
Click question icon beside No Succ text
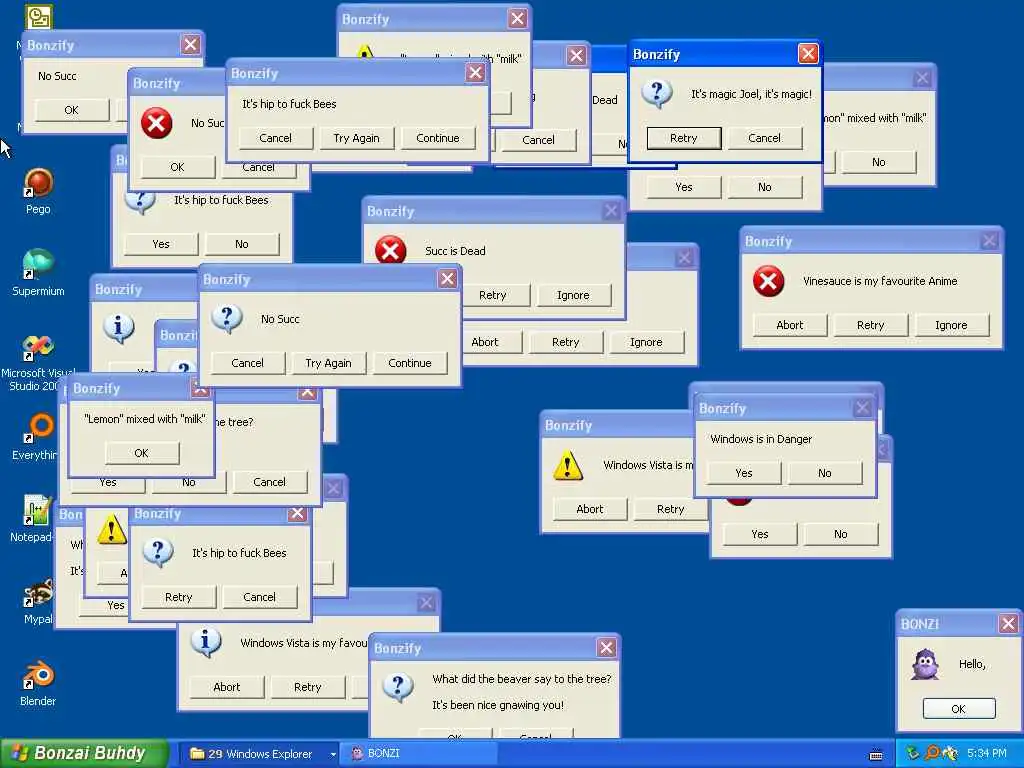(227, 319)
